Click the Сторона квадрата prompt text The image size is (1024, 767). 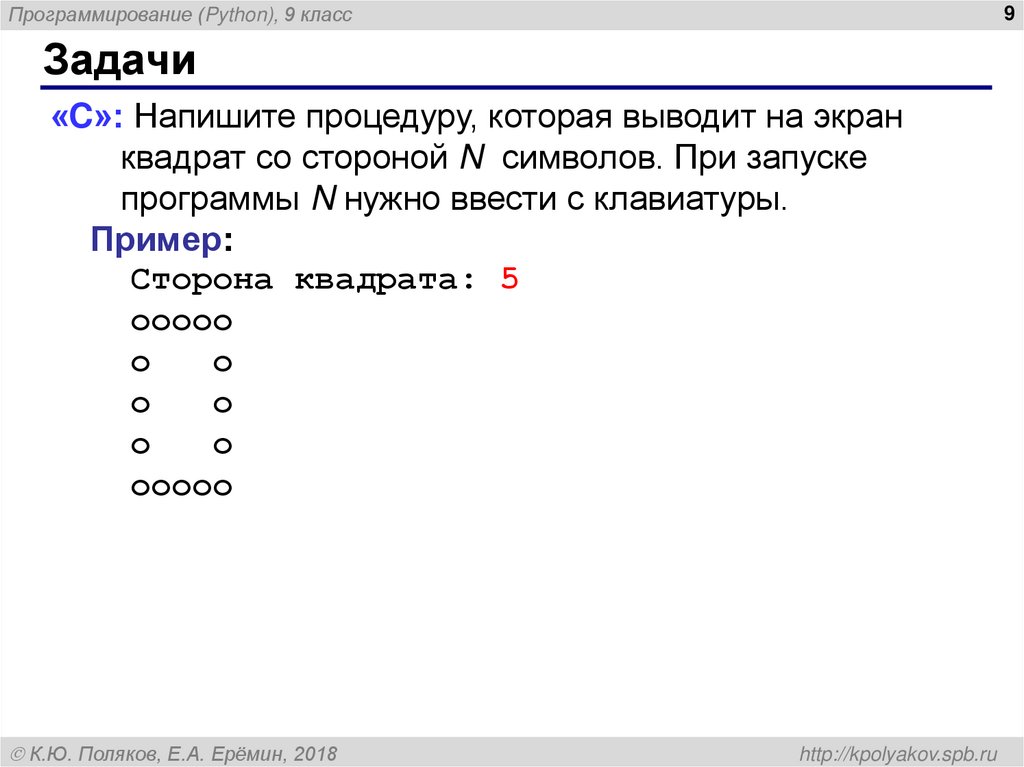[x=300, y=279]
